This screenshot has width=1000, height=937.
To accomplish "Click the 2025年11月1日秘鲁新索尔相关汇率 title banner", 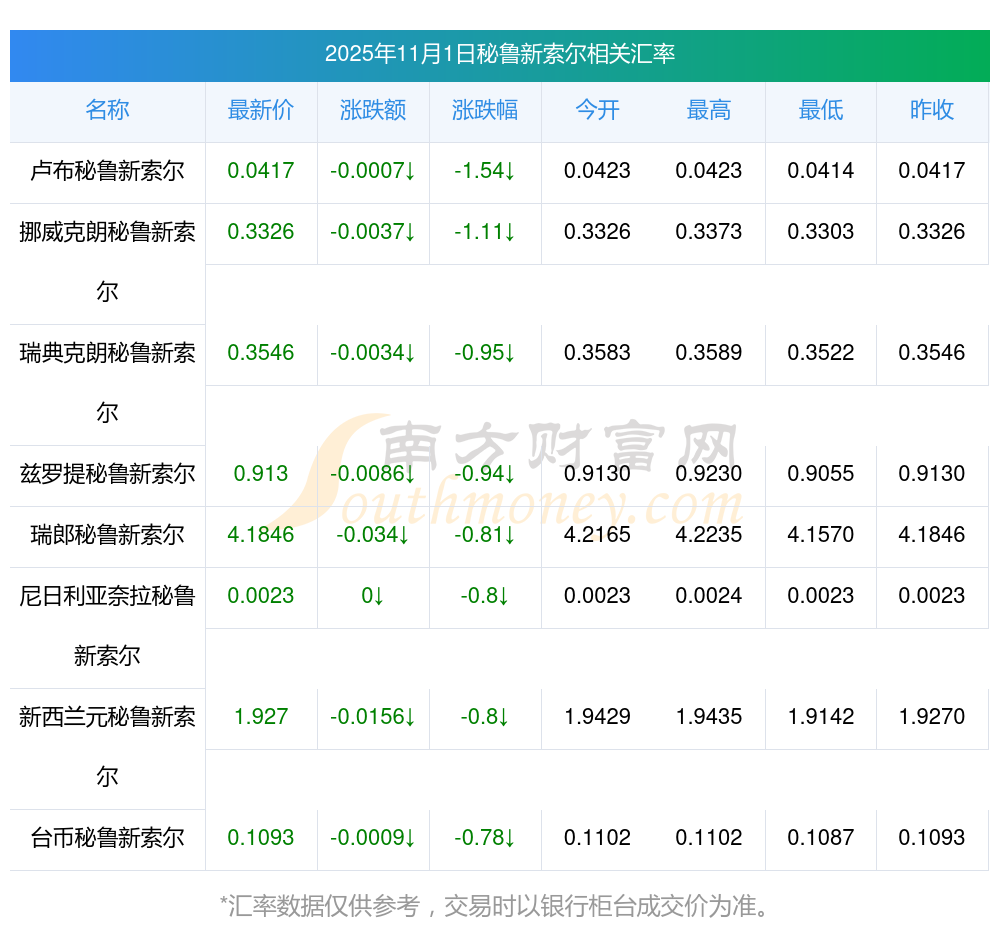I will click(499, 54).
